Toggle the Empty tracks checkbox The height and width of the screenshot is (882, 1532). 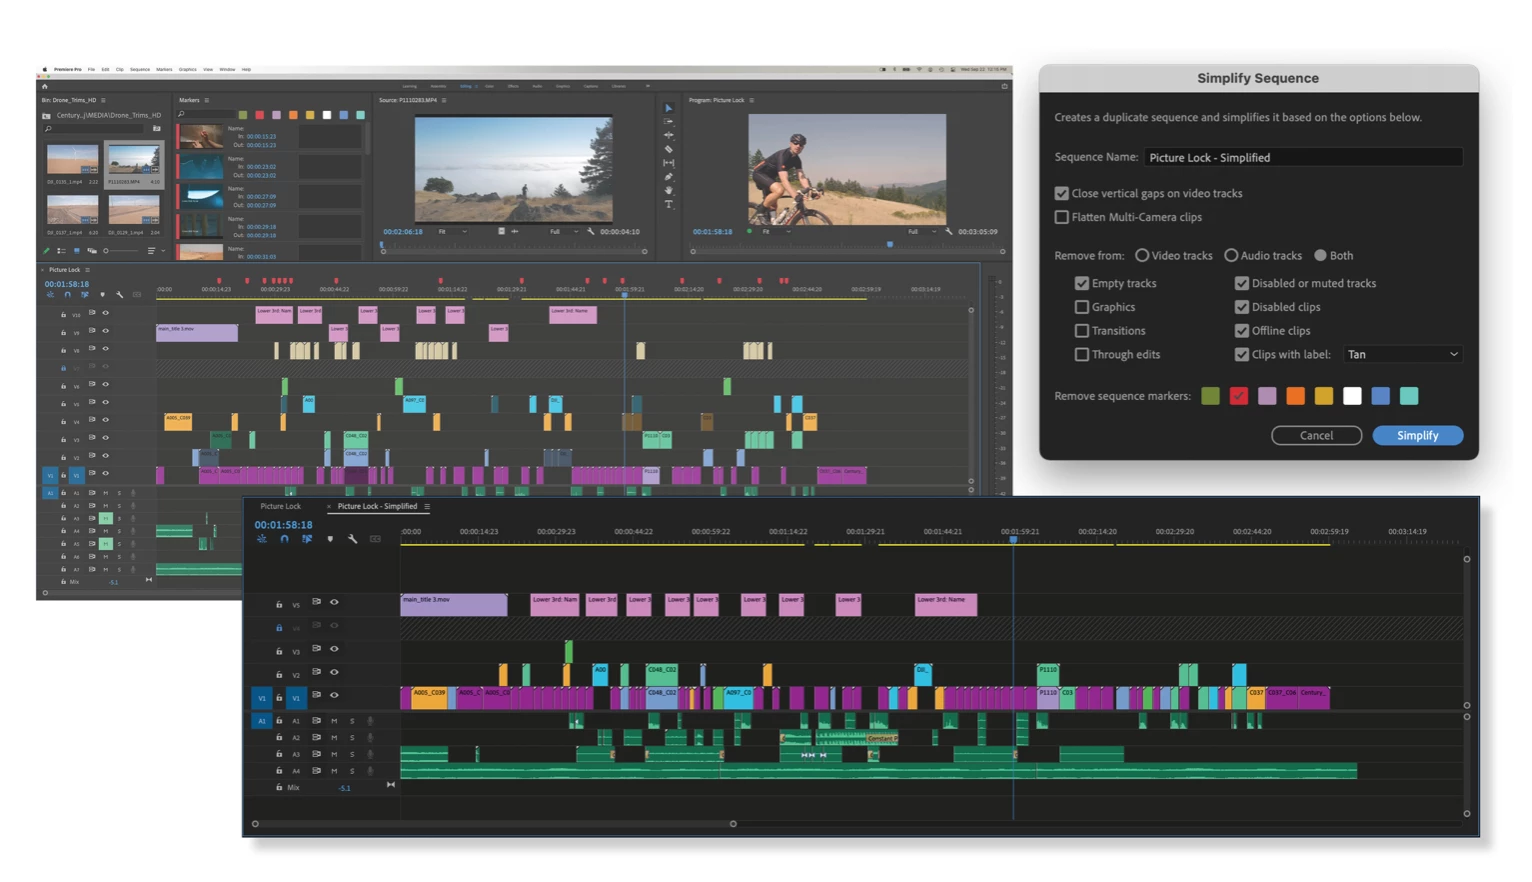[x=1082, y=283]
